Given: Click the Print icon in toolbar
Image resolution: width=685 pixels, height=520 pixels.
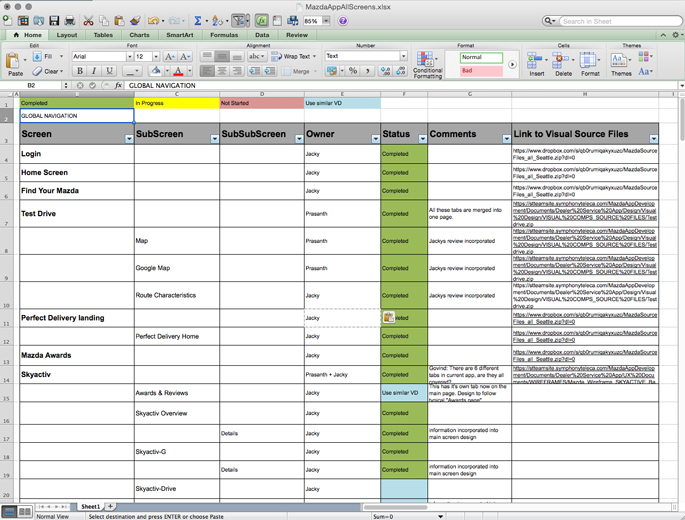Looking at the screenshot, I should (69, 21).
